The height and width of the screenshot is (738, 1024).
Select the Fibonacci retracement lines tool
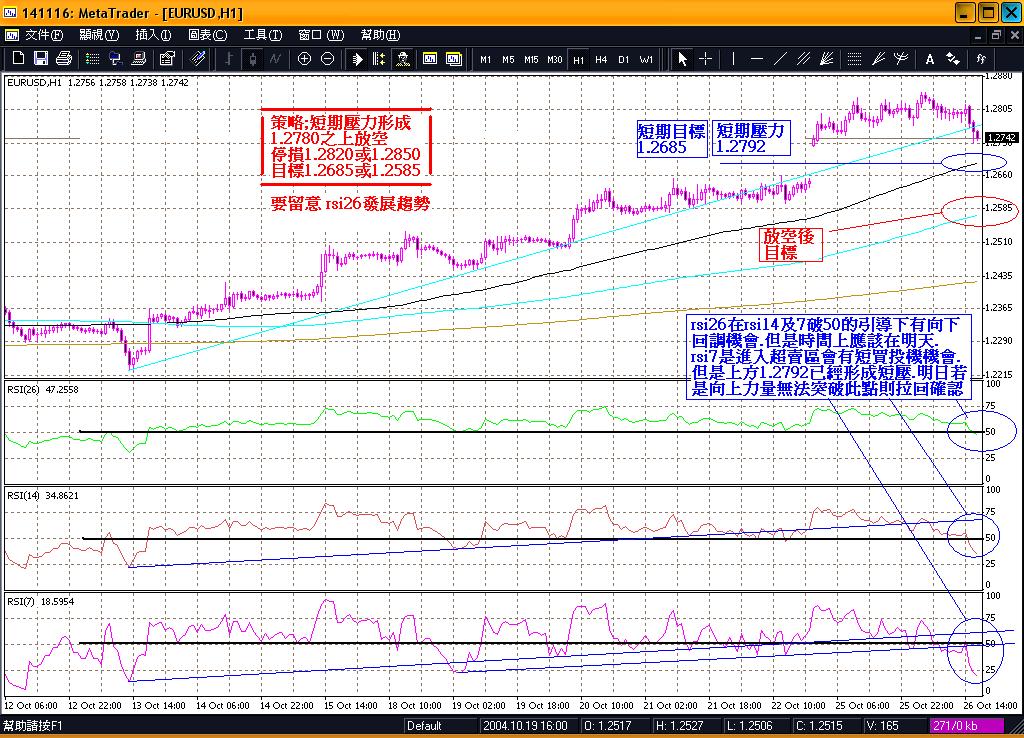pos(854,59)
